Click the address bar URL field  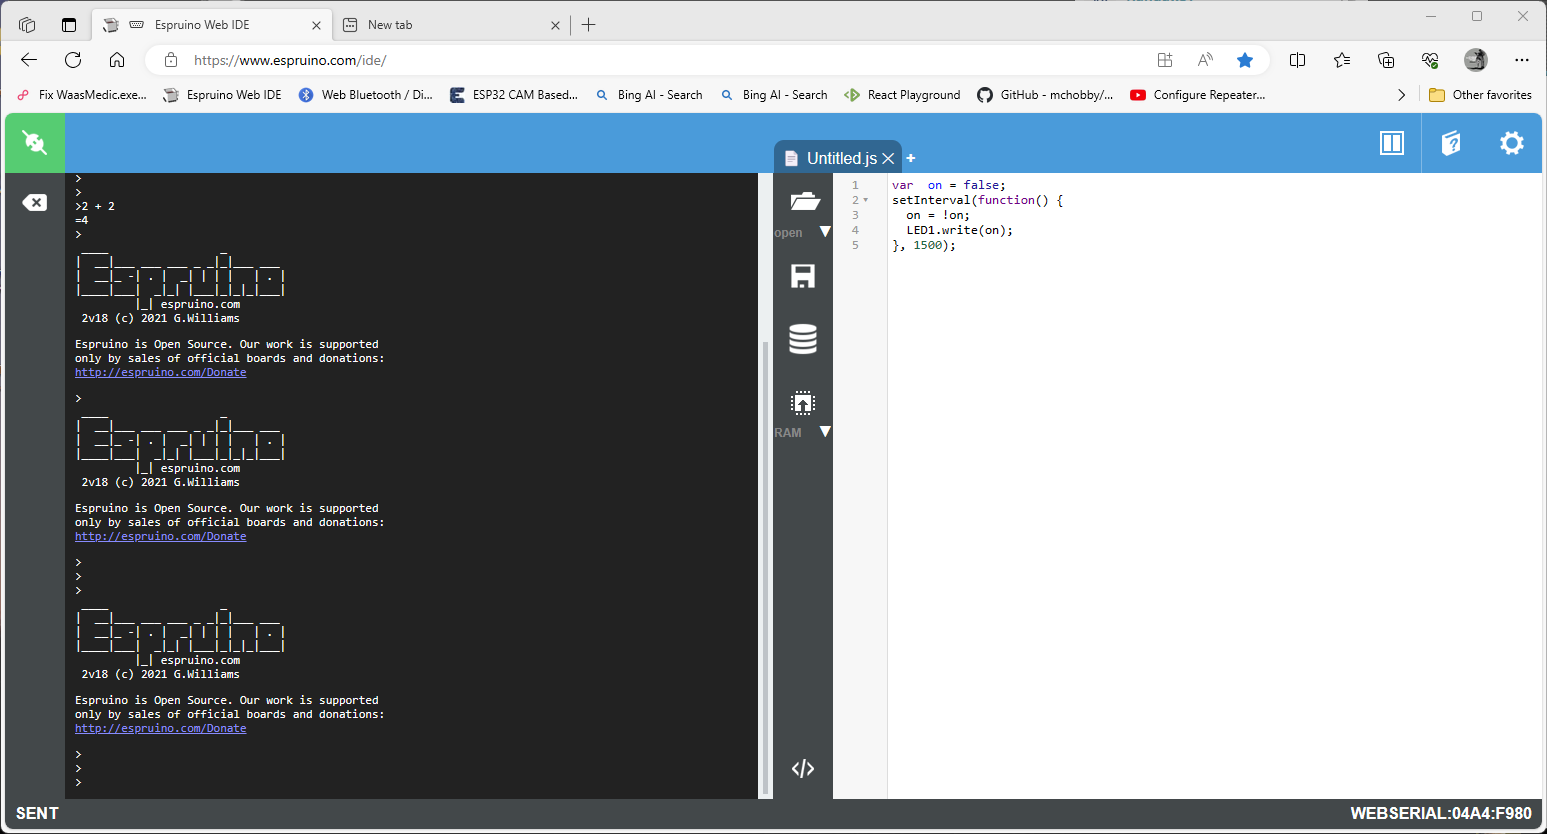click(660, 60)
